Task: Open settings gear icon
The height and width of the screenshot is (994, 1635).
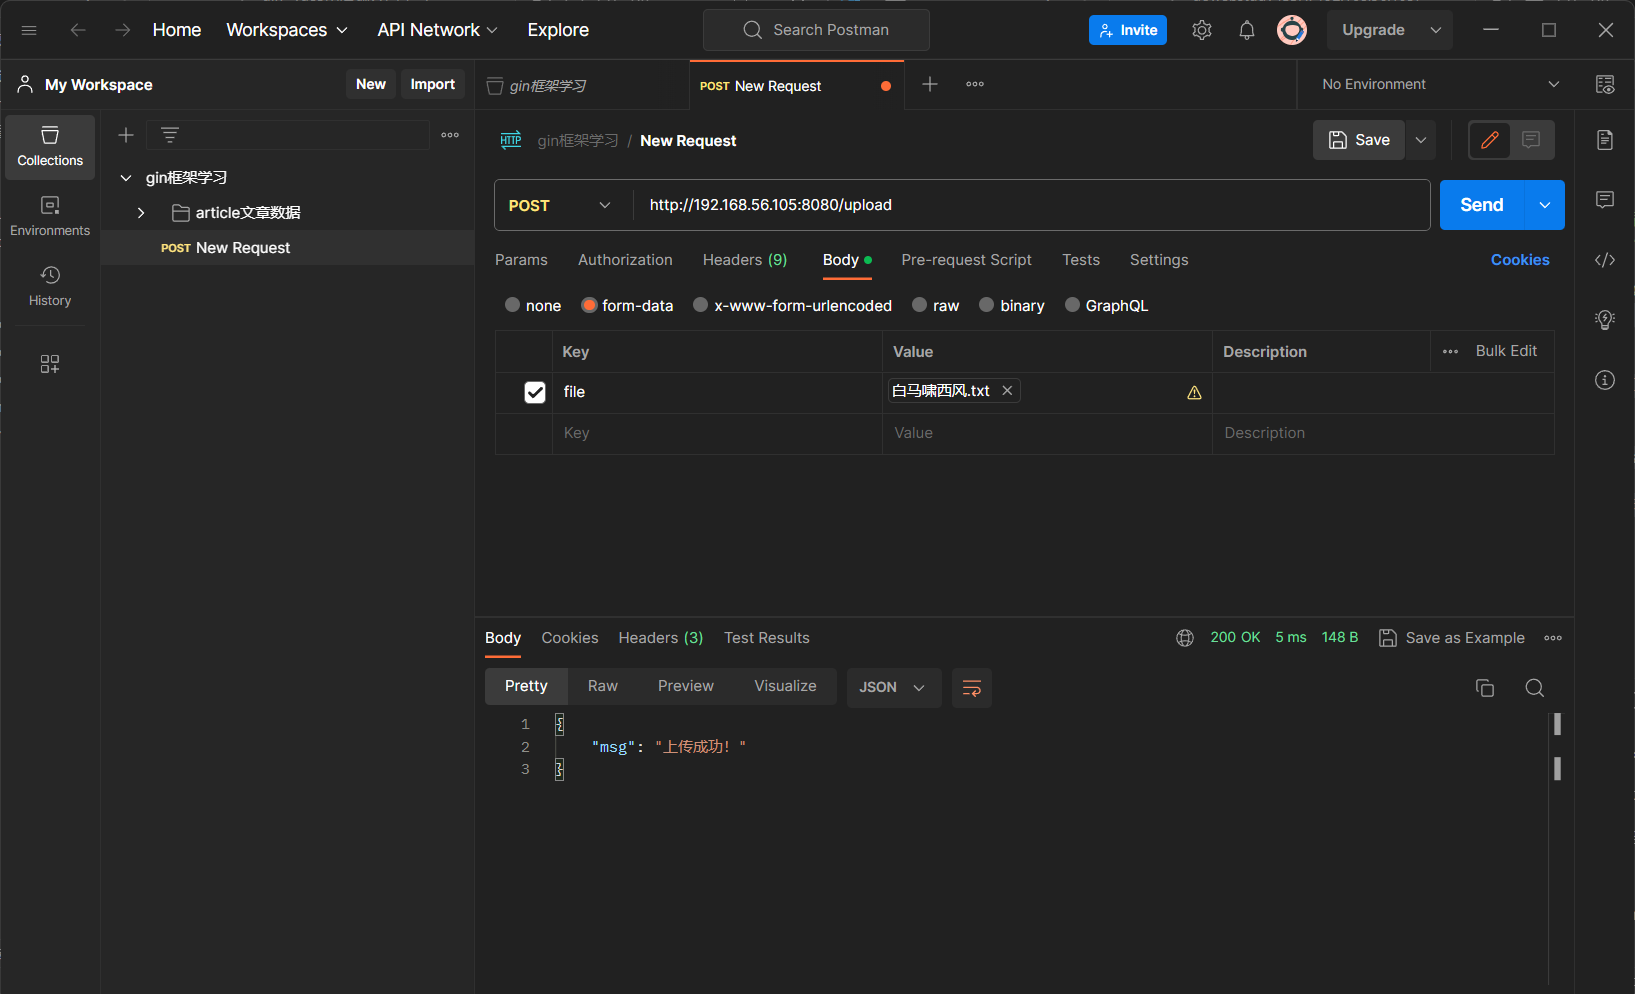Action: (x=1202, y=30)
